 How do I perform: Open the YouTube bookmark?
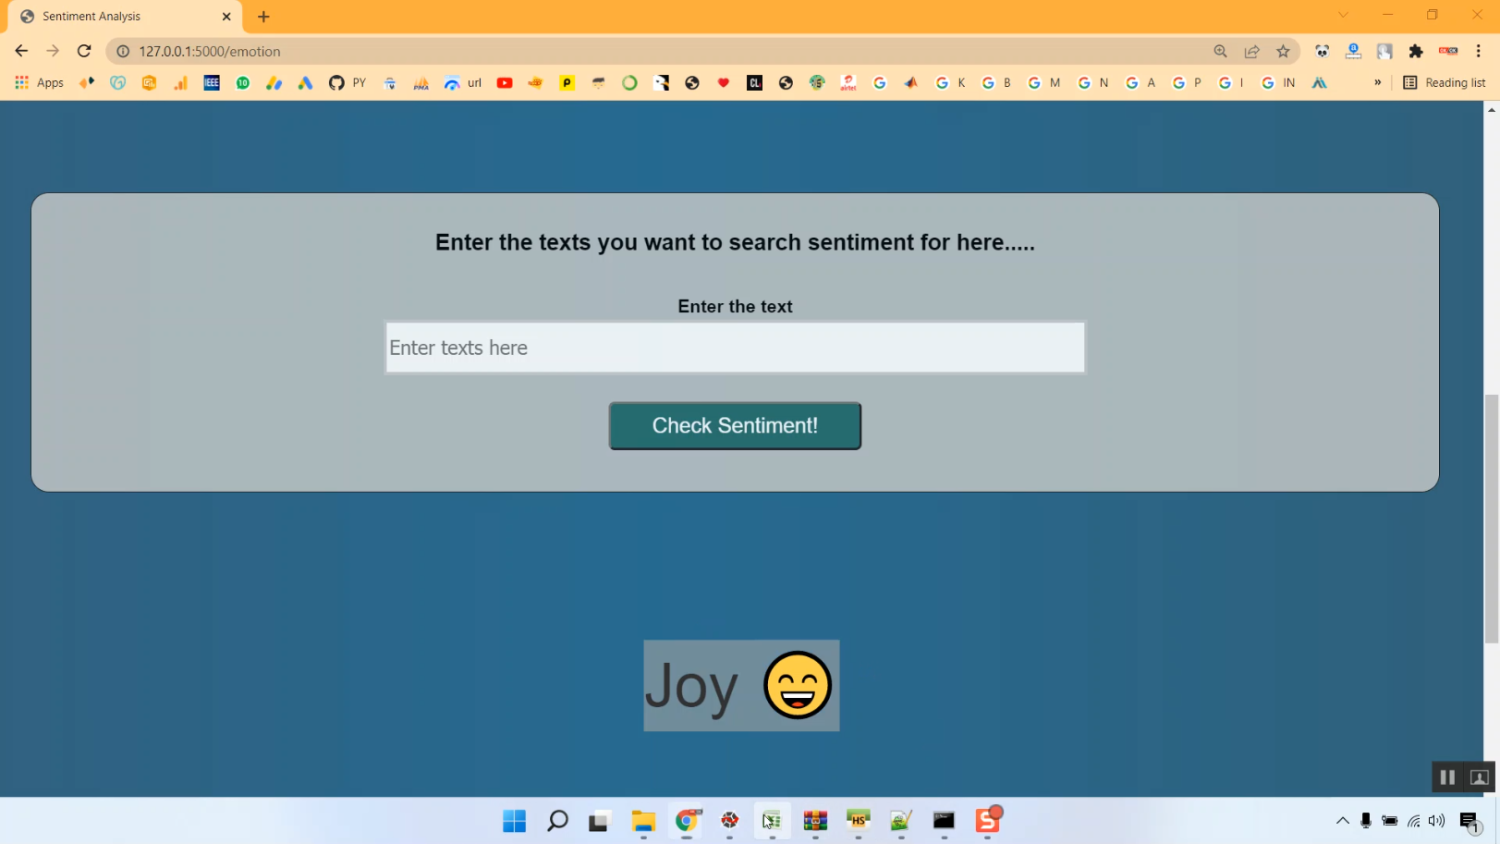pos(505,82)
